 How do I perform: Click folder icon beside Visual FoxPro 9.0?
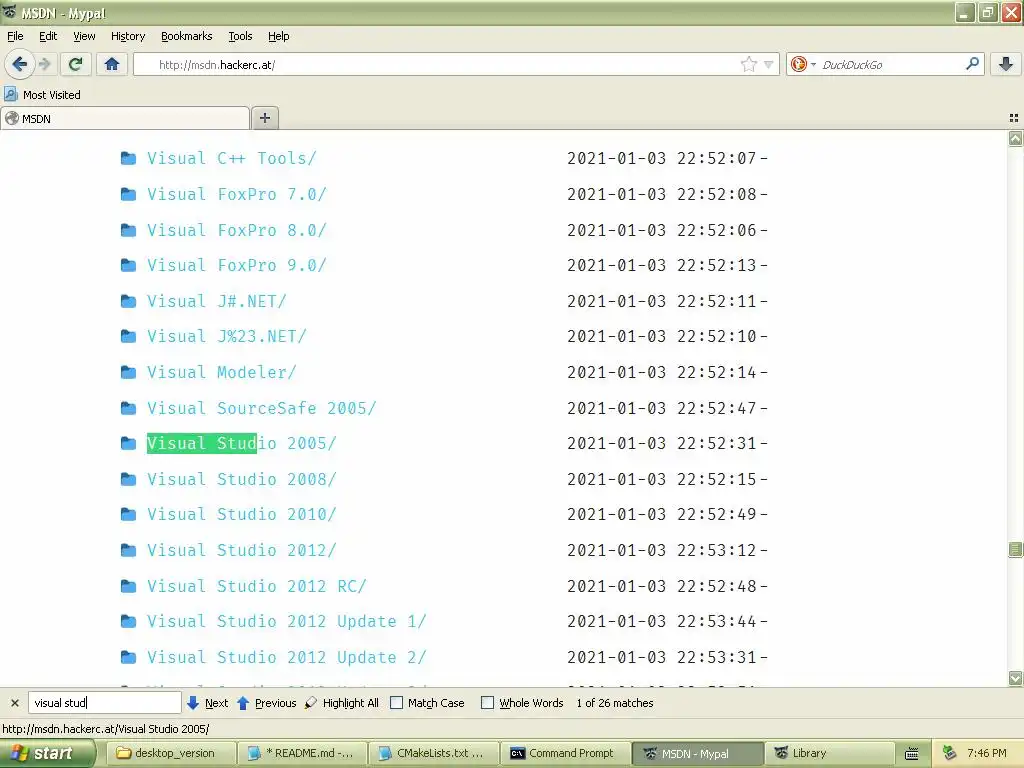128,265
